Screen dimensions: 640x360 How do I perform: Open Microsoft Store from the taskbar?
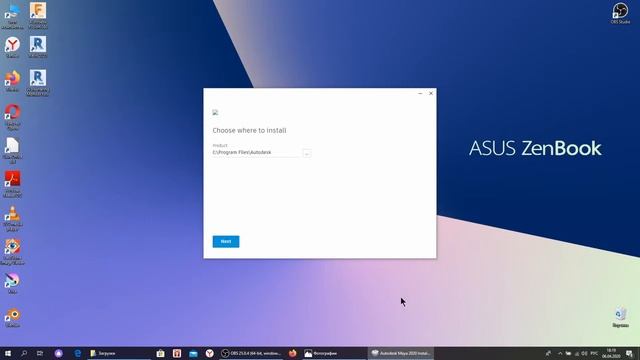click(x=160, y=353)
